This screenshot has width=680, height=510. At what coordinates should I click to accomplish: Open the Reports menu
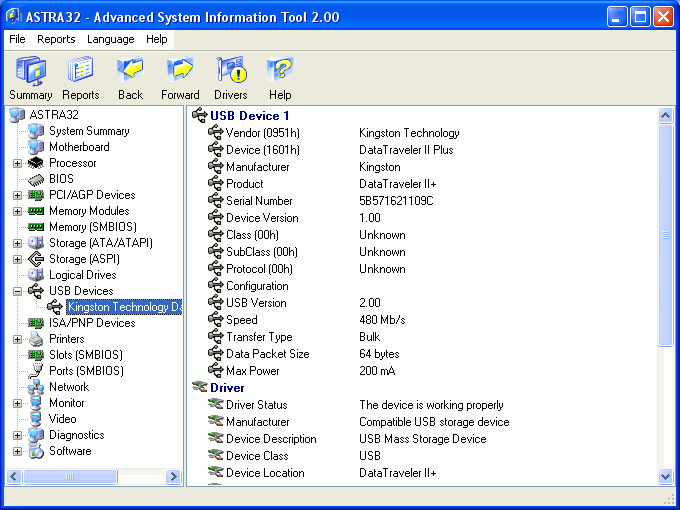56,39
